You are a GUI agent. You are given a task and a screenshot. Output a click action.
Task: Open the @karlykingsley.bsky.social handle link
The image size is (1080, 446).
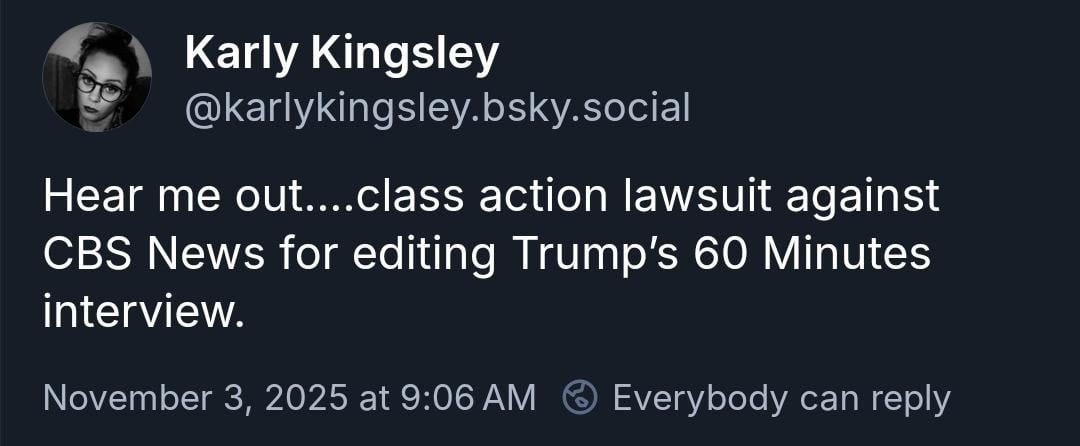(437, 108)
